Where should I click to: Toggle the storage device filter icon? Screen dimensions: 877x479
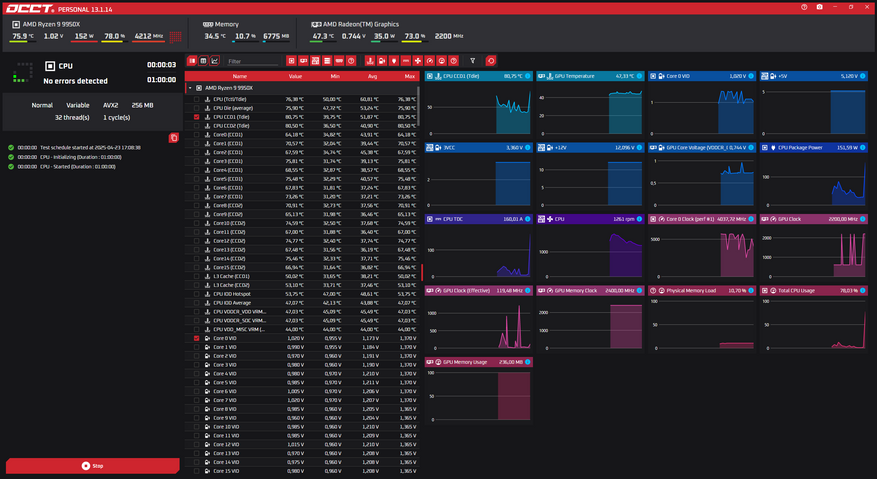click(x=327, y=60)
